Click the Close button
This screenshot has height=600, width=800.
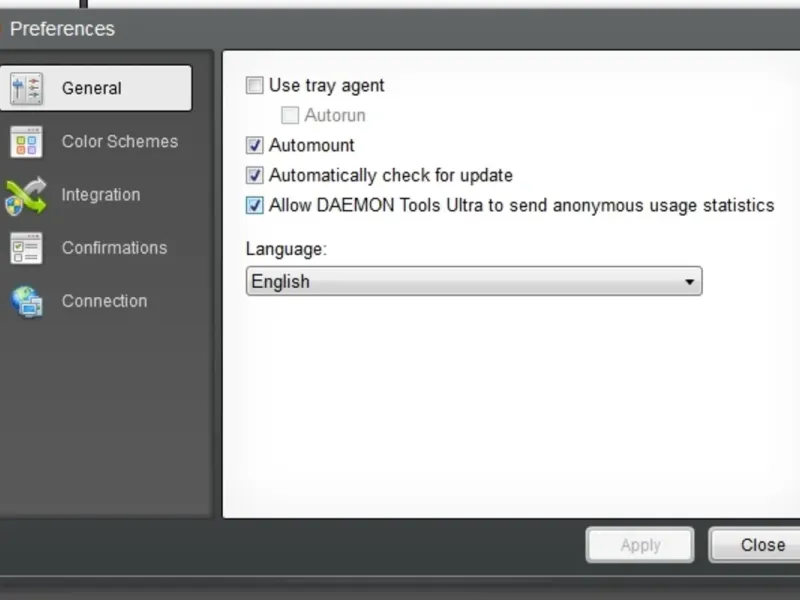[x=762, y=545]
